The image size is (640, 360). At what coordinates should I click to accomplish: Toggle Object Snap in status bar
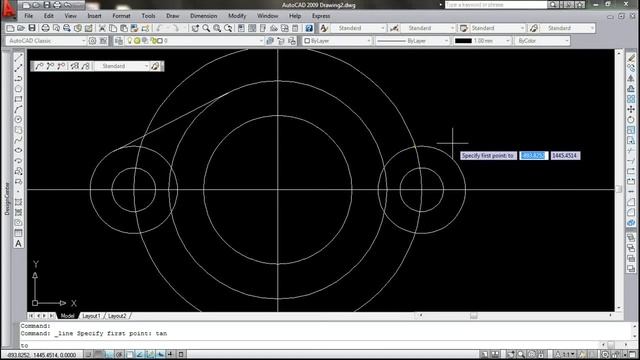coord(129,354)
